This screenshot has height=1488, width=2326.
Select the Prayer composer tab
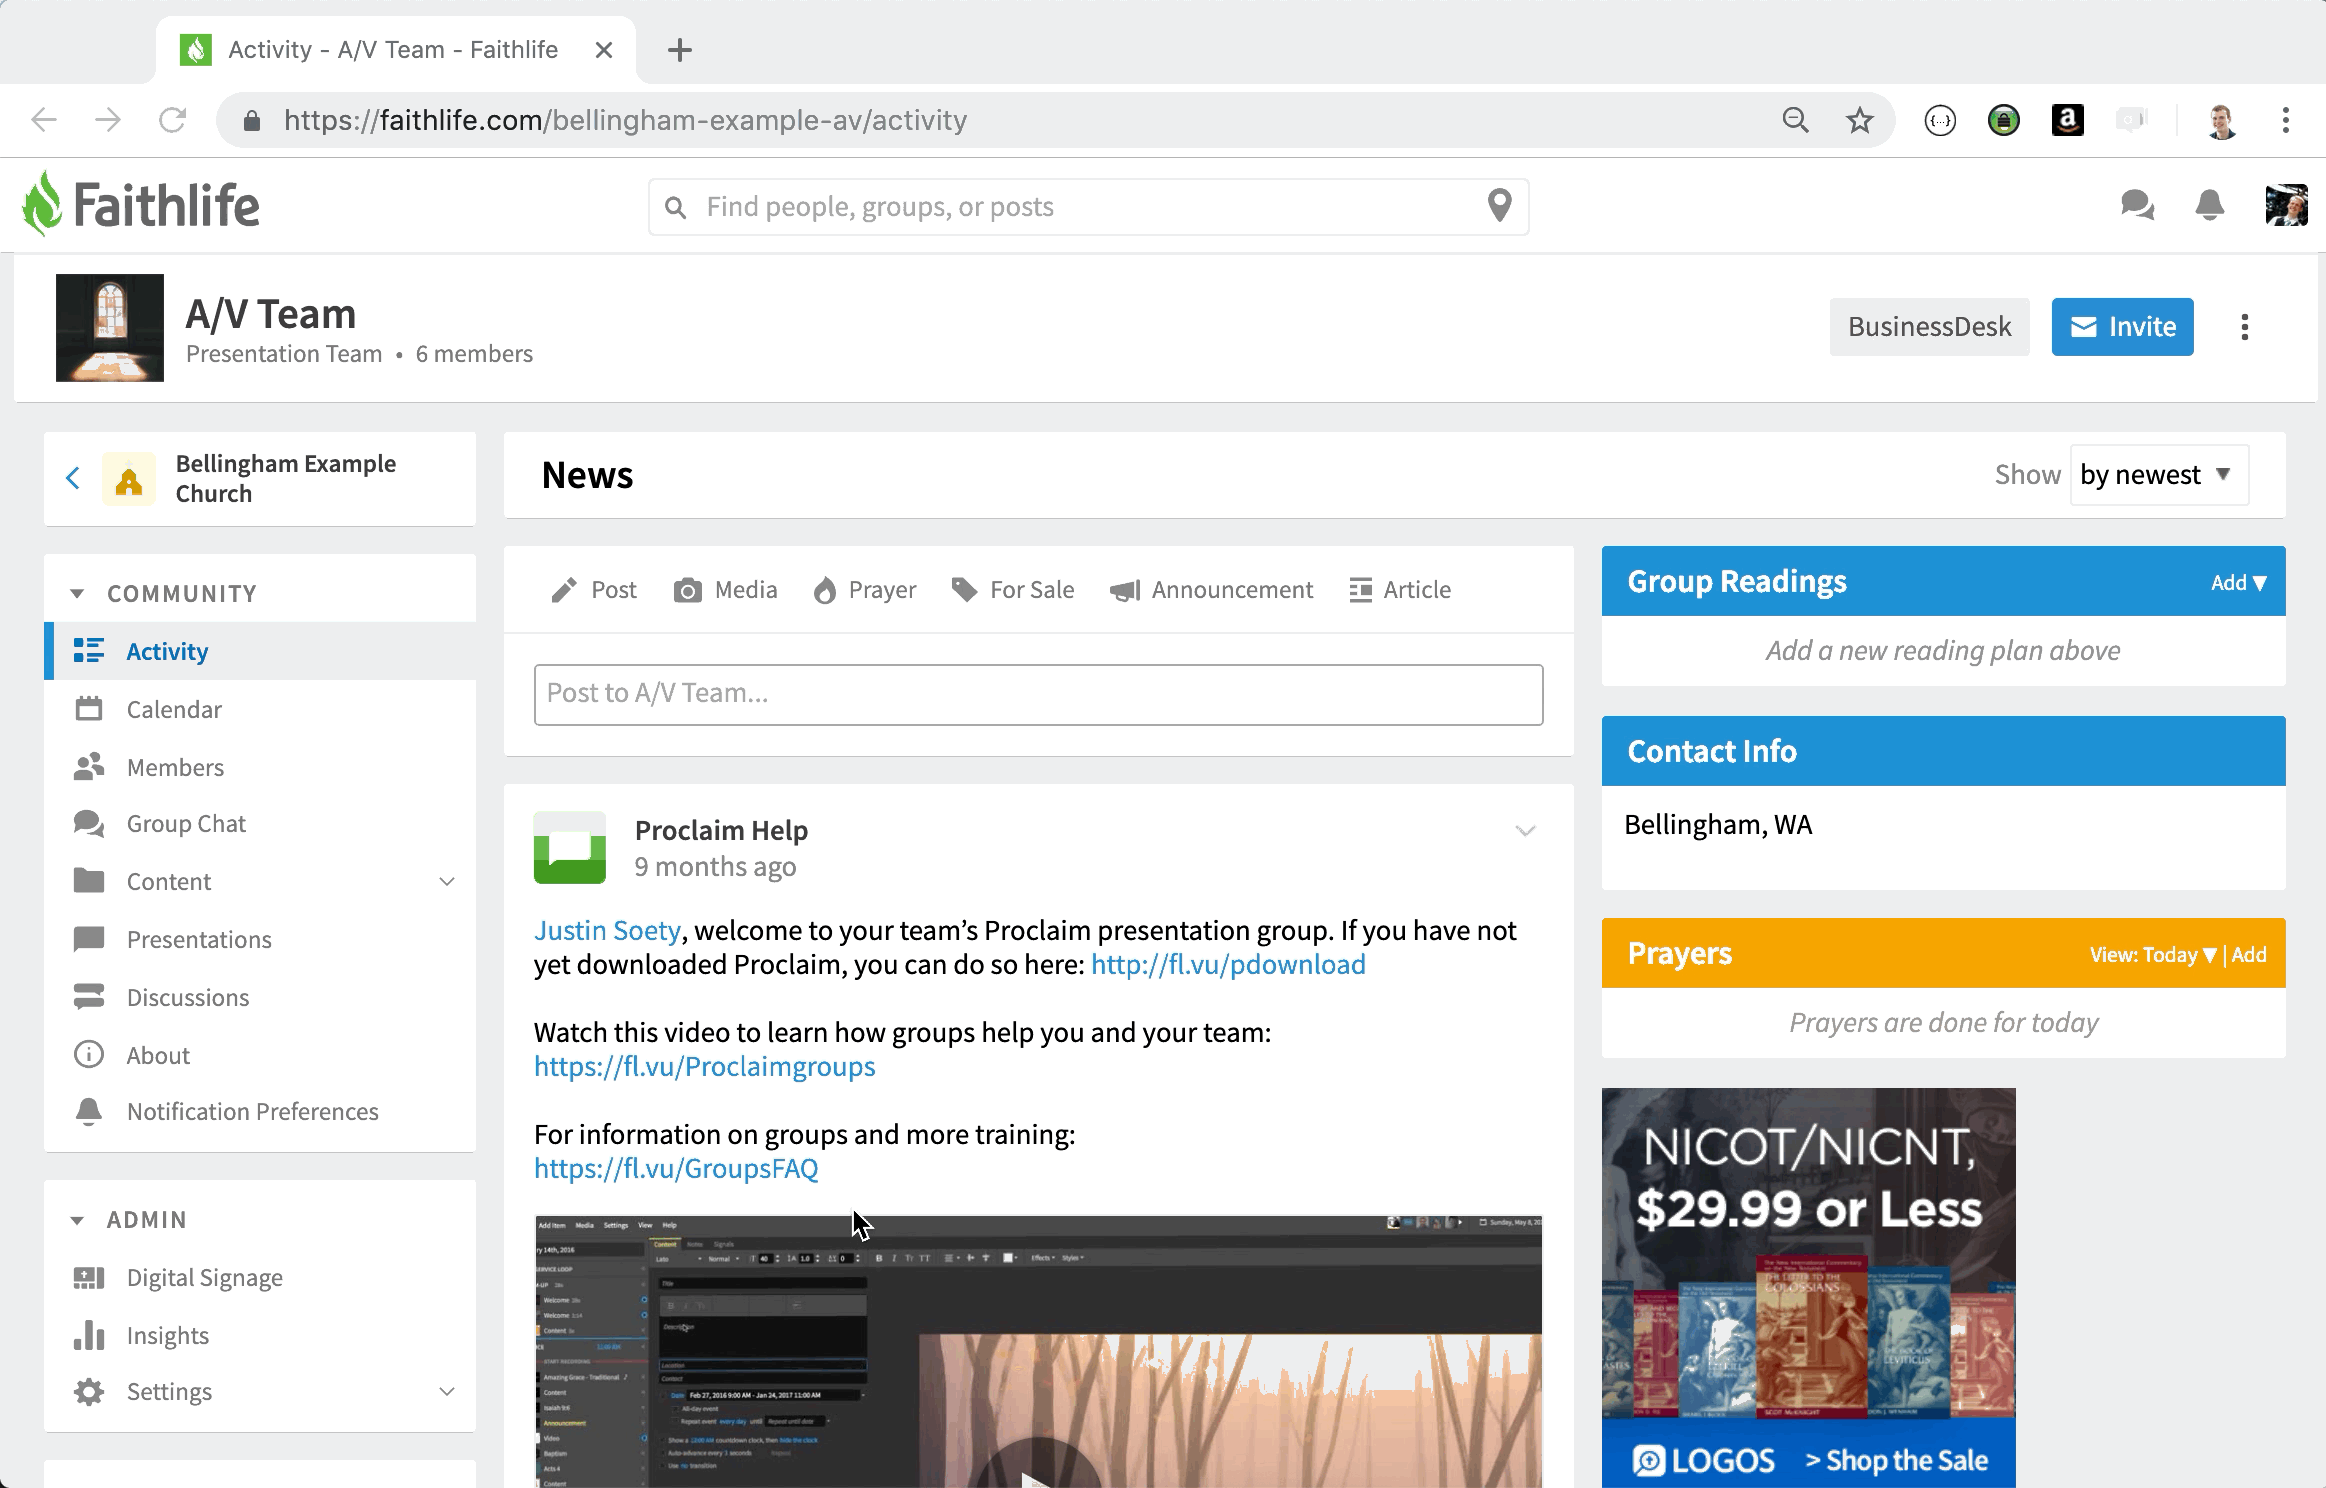[x=864, y=590]
